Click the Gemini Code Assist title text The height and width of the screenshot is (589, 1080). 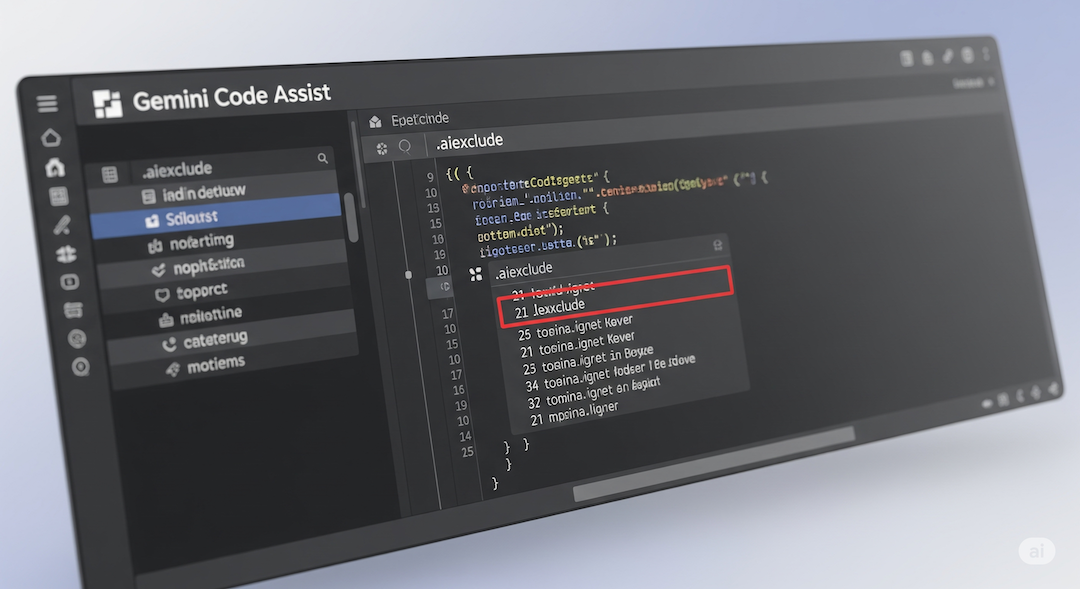pyautogui.click(x=231, y=96)
